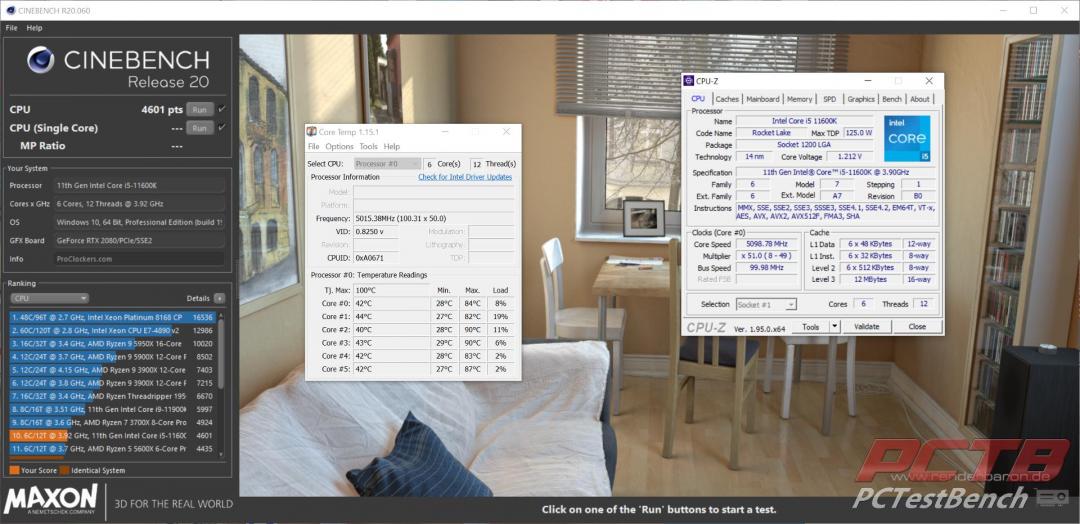Run the multi-core CPU test
The height and width of the screenshot is (524, 1080).
coord(200,109)
